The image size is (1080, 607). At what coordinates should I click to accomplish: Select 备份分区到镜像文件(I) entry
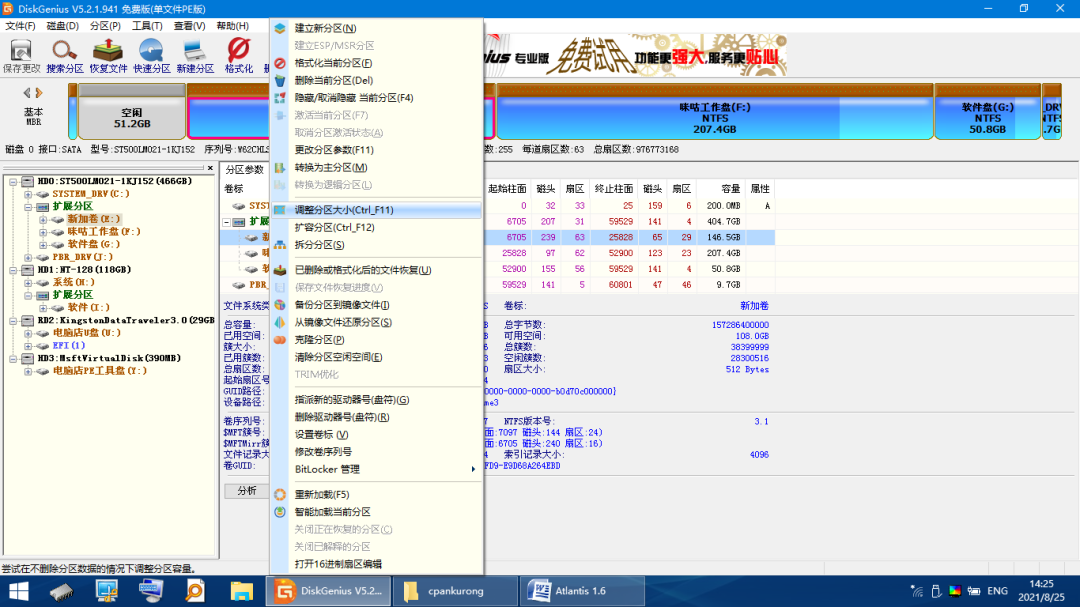(377, 305)
